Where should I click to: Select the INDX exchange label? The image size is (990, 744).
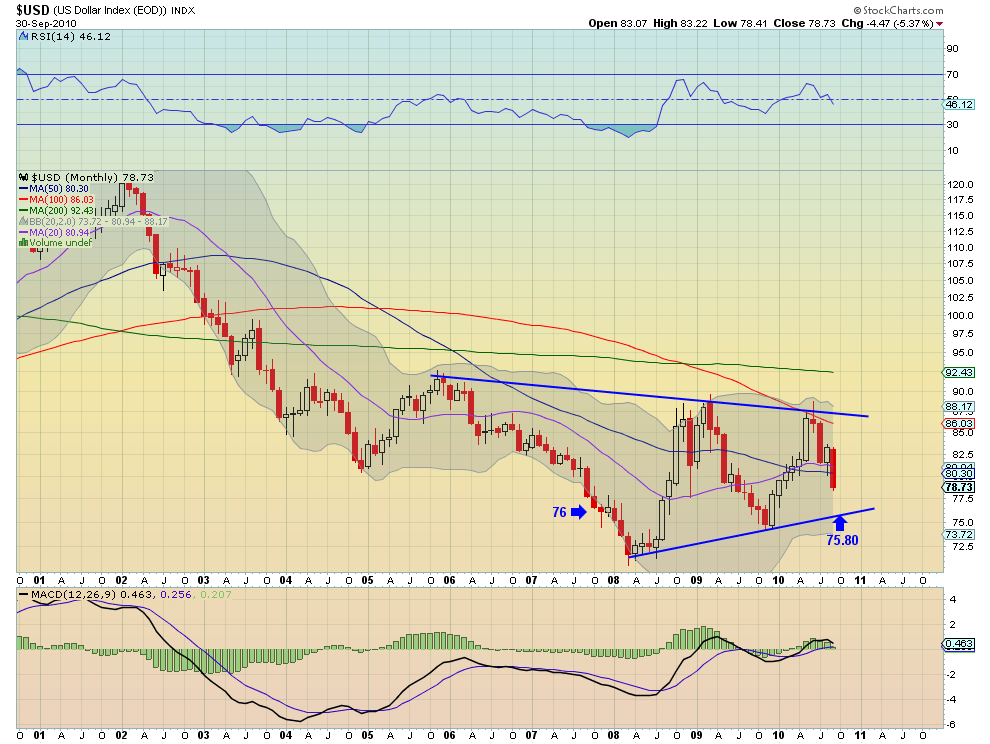(183, 11)
